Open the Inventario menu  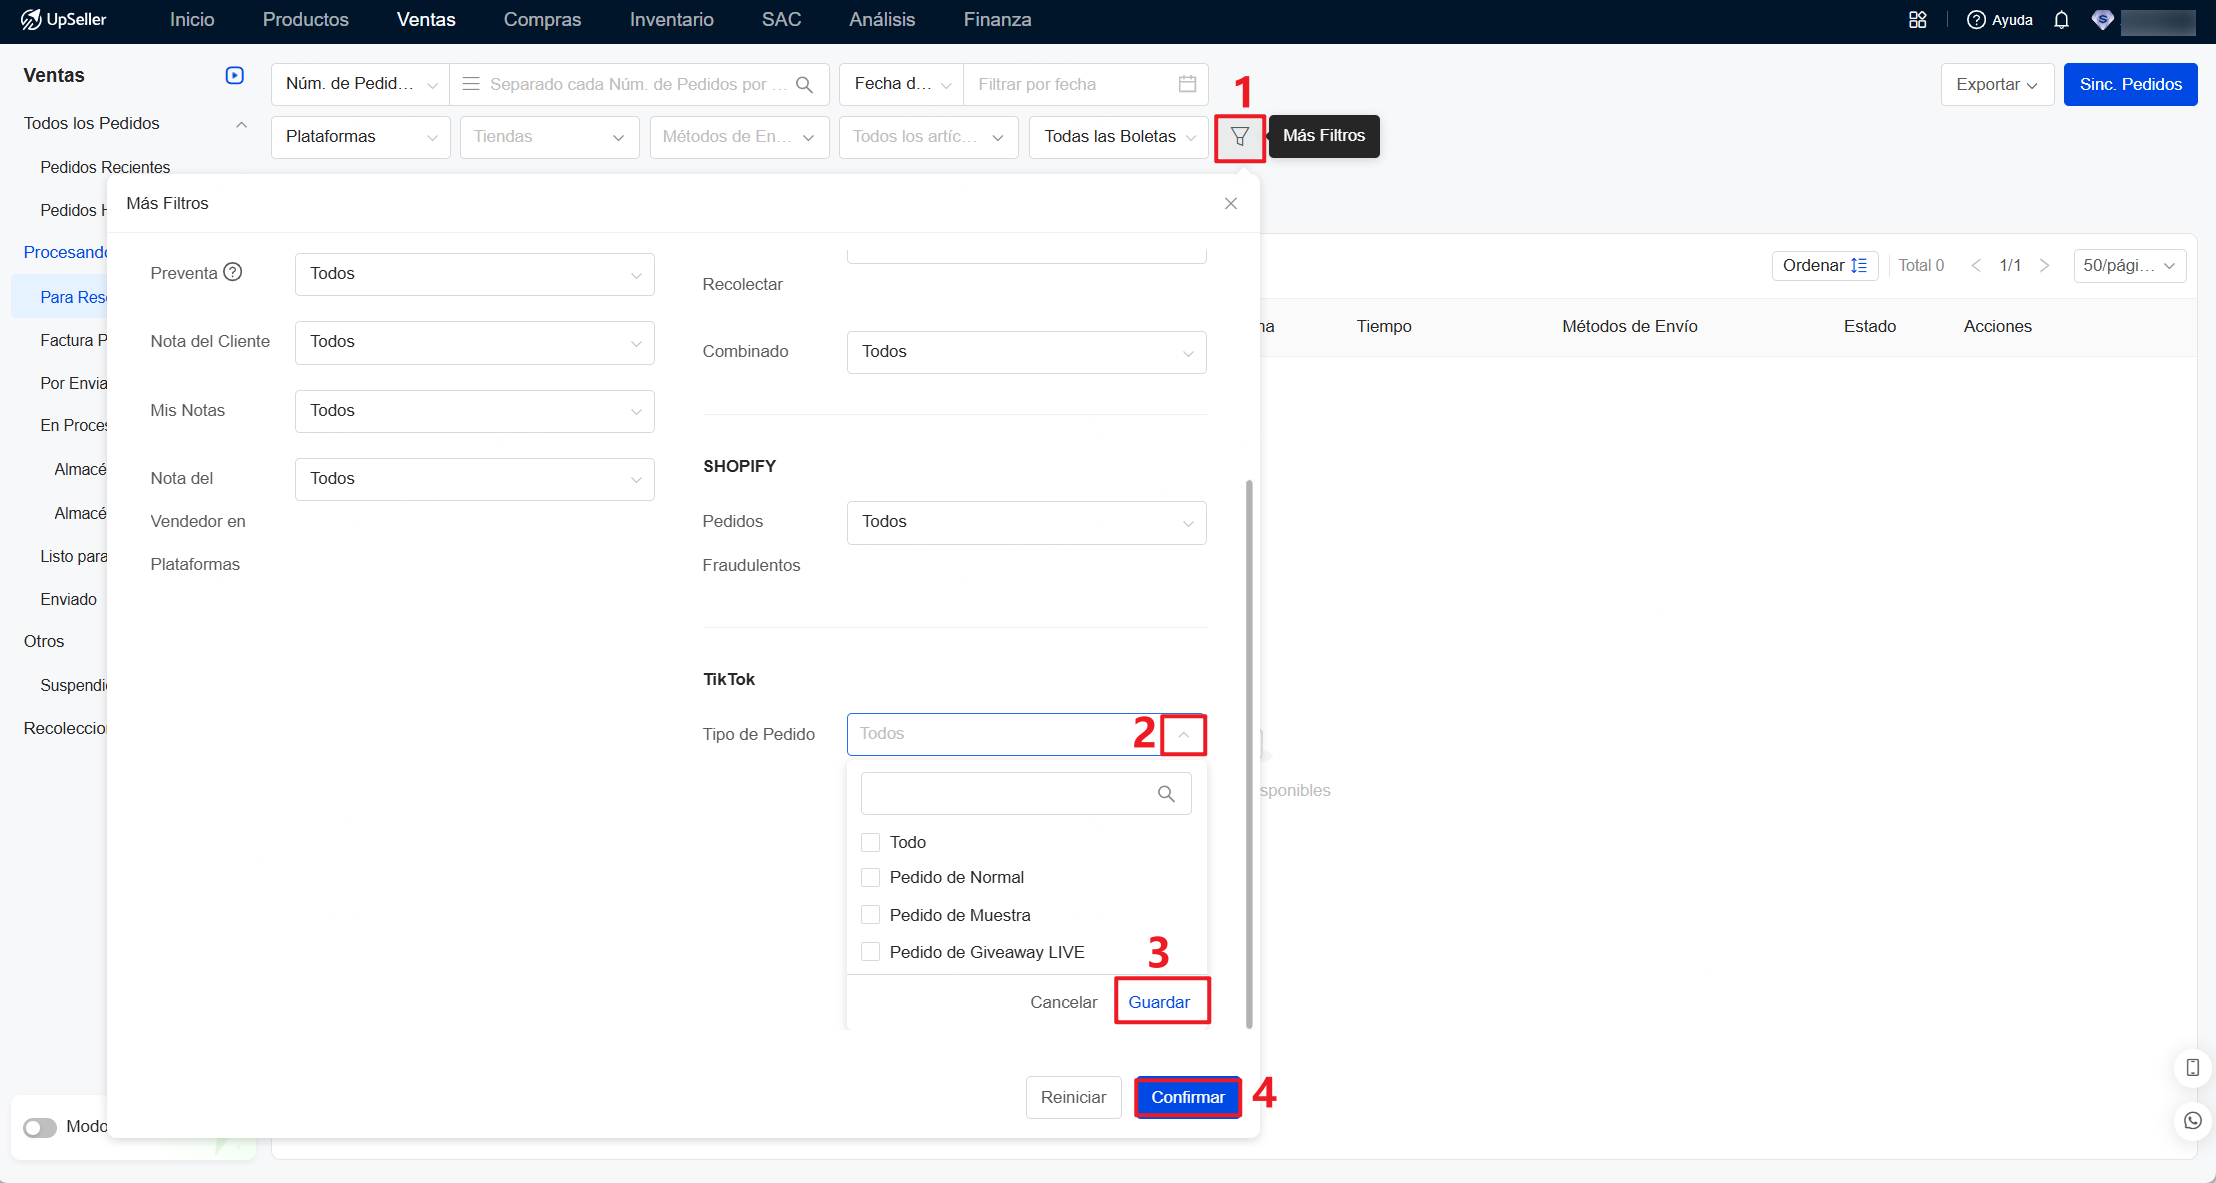tap(671, 20)
